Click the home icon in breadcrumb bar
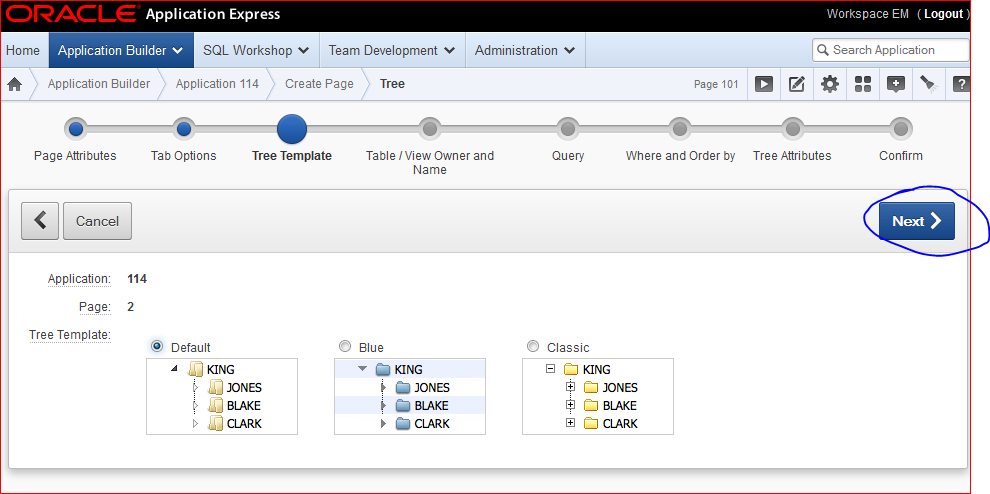Screen dimensions: 990x494 [14, 84]
